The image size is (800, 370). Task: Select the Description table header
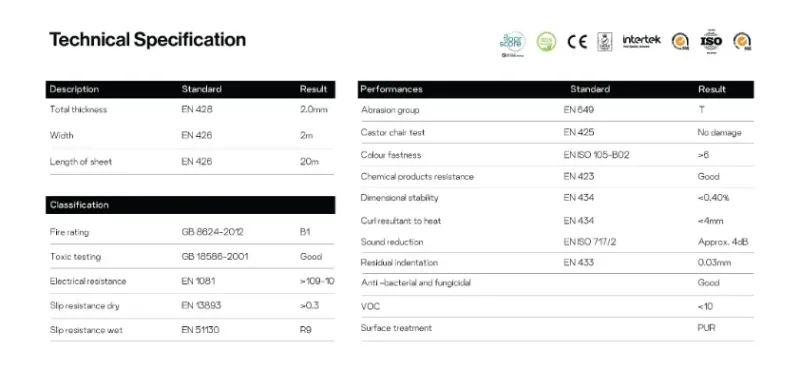(74, 89)
